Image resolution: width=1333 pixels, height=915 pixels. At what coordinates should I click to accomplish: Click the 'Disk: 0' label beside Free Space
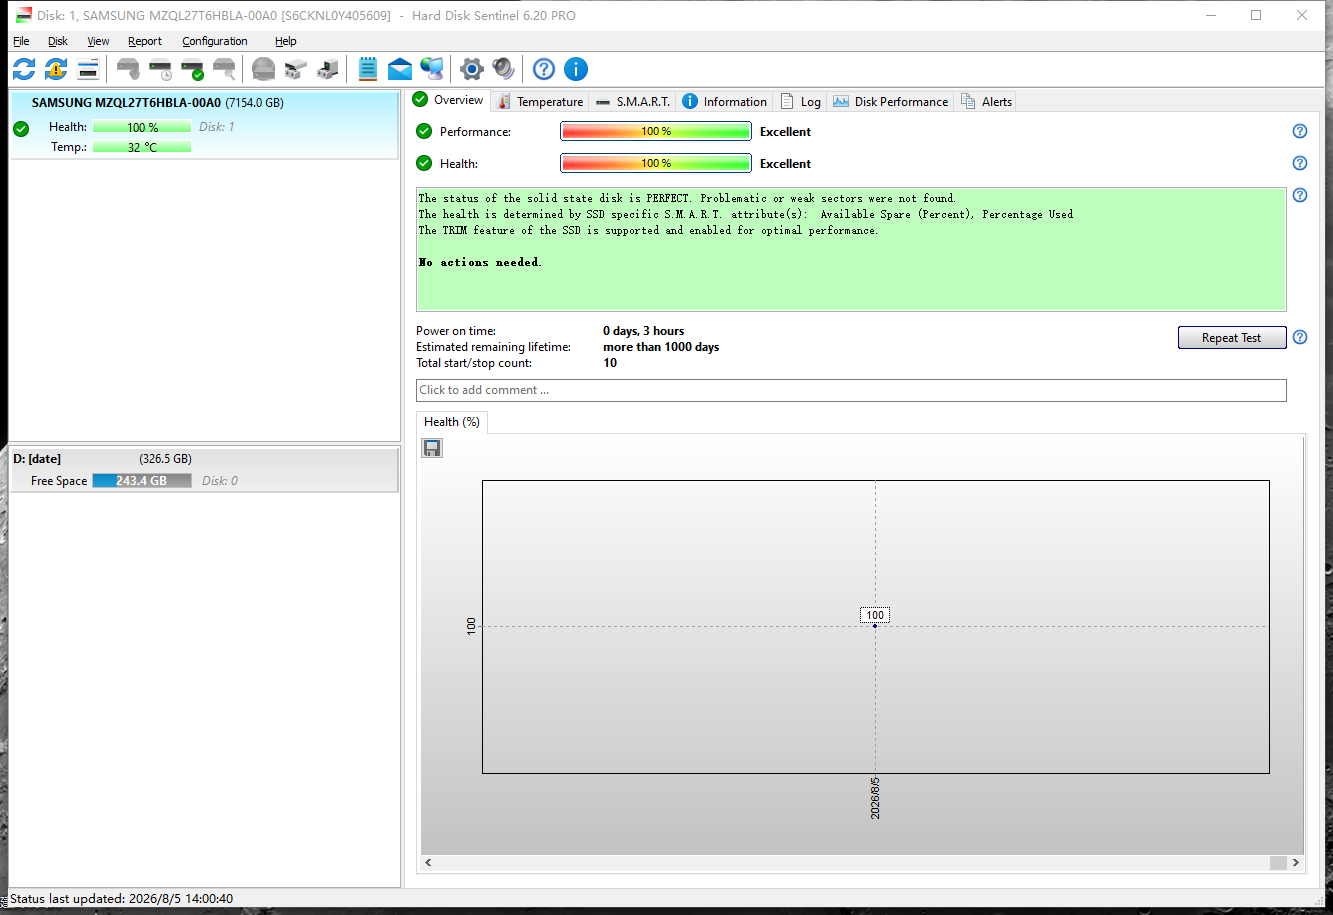click(220, 481)
